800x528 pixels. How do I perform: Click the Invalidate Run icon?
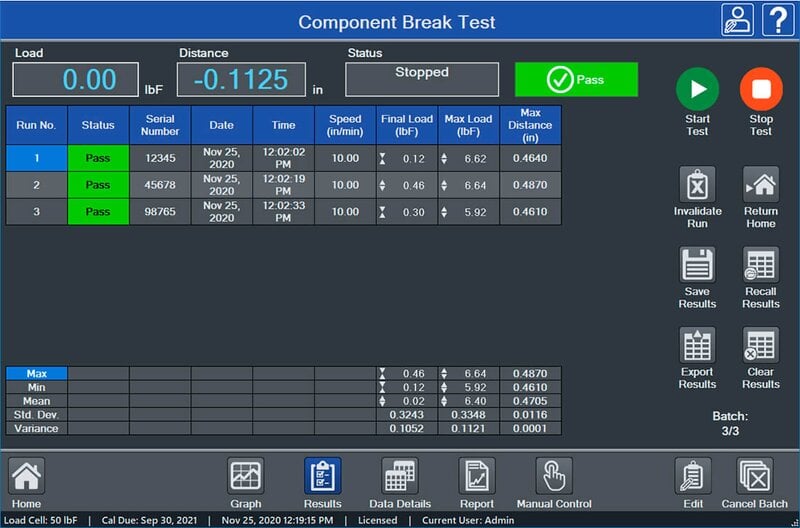pyautogui.click(x=697, y=184)
